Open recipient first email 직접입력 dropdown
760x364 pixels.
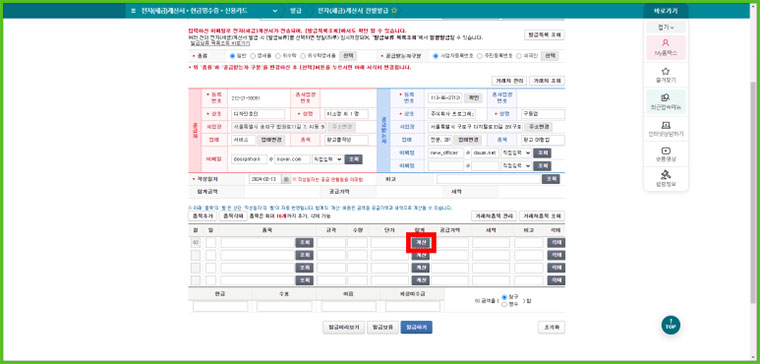pos(516,153)
